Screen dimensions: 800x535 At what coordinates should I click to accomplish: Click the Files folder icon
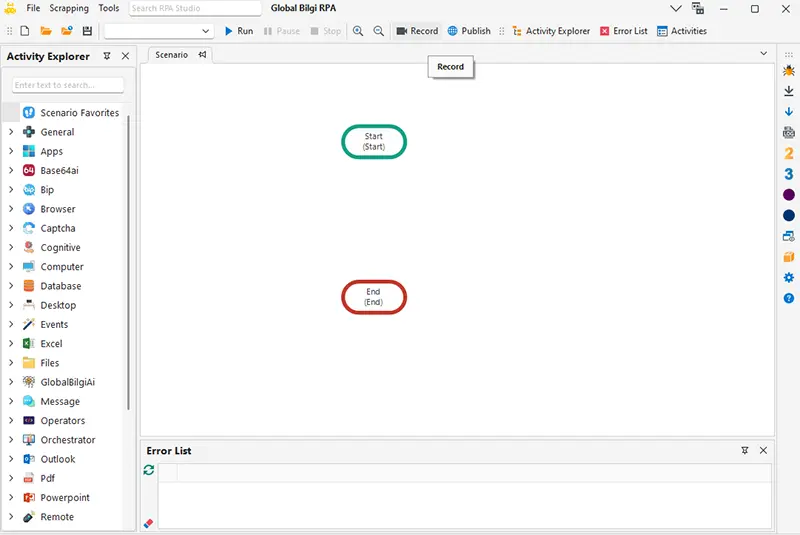29,363
